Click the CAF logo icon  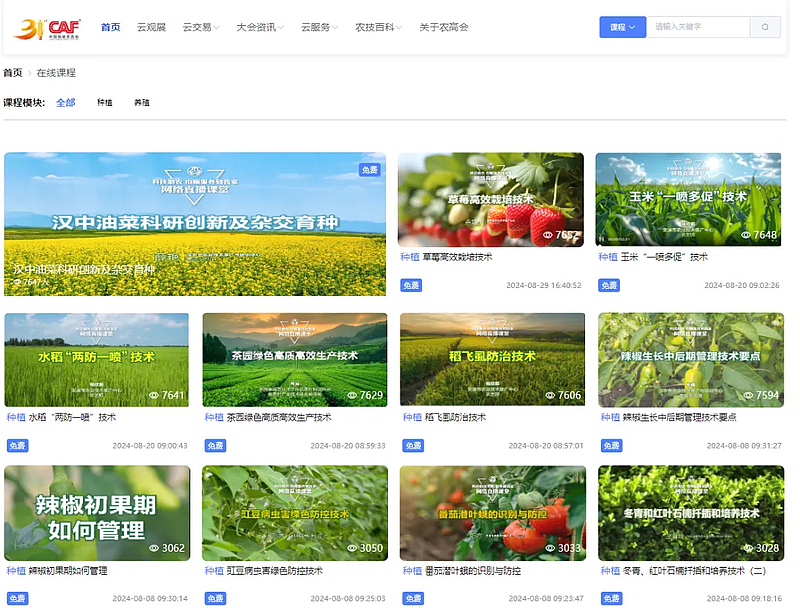click(x=47, y=27)
